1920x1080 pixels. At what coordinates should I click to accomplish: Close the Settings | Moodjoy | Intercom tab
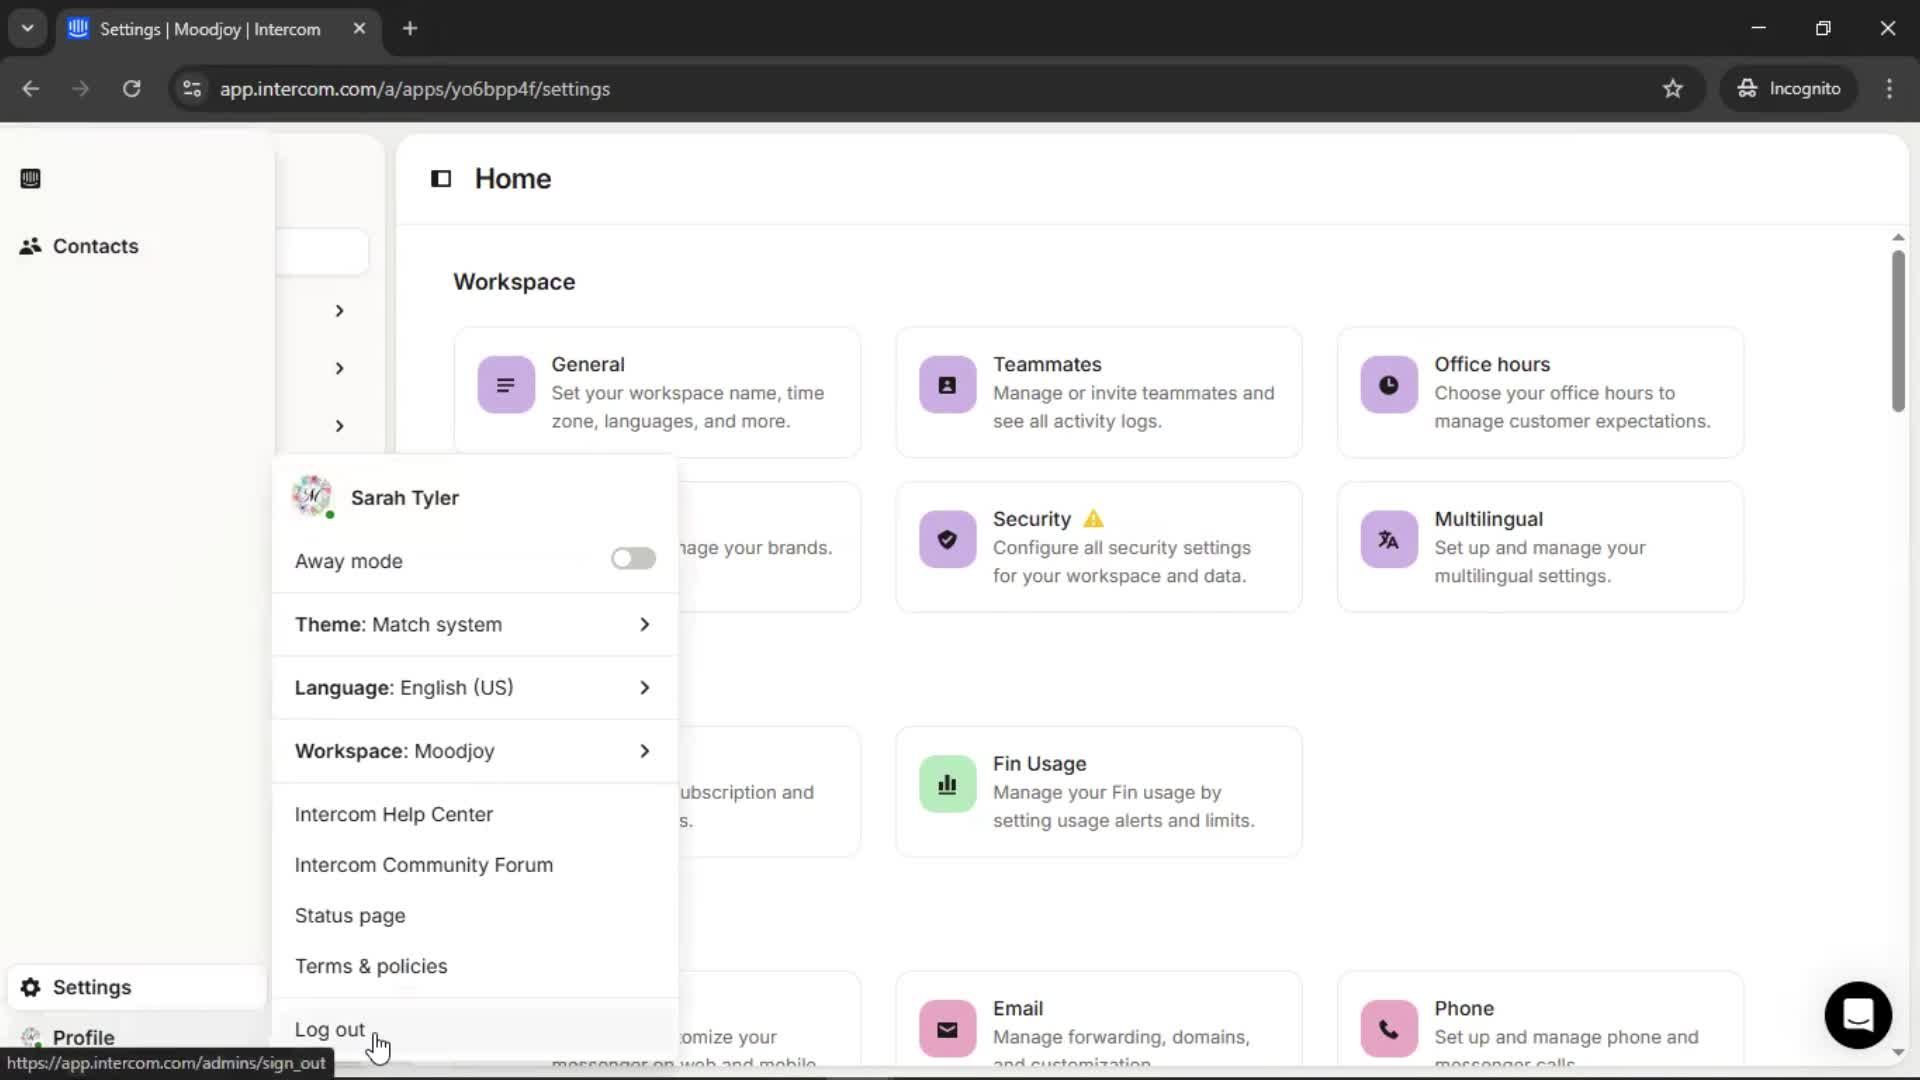click(x=359, y=29)
